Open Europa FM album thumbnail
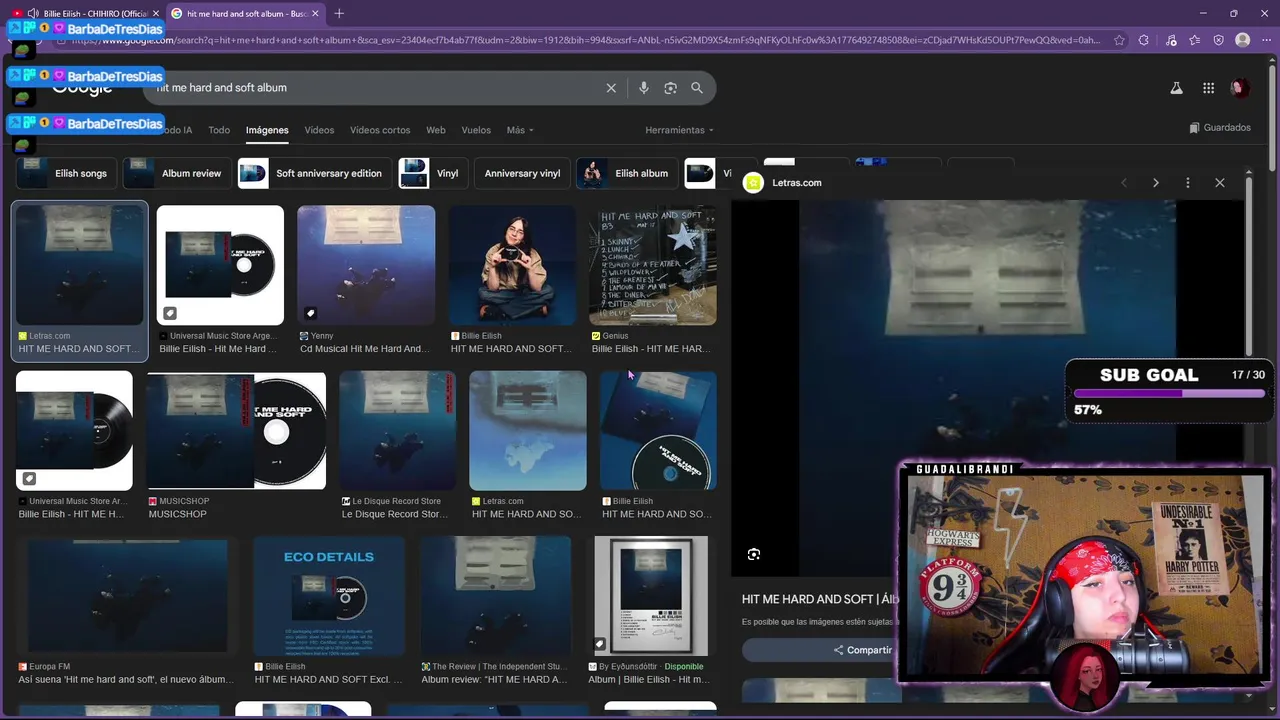Viewport: 1280px width, 720px height. point(126,596)
